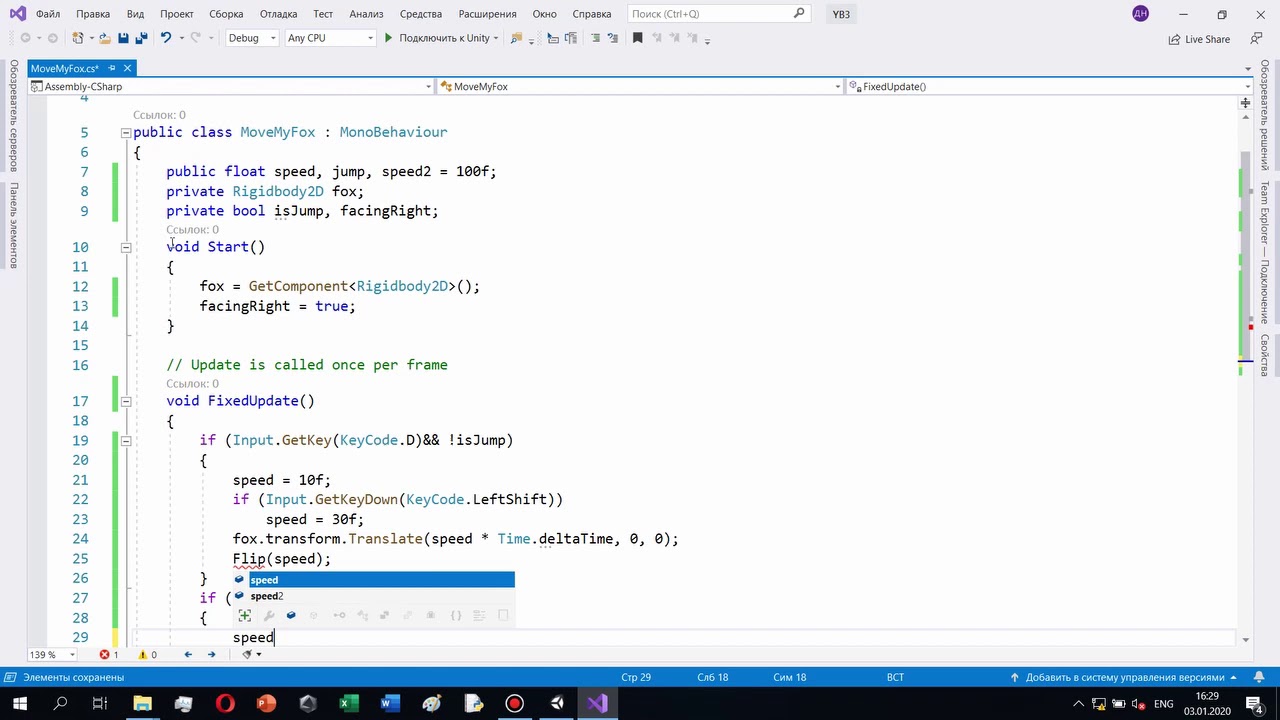This screenshot has height=720, width=1280.
Task: Click the navigate backward arrow icon
Action: click(25, 38)
